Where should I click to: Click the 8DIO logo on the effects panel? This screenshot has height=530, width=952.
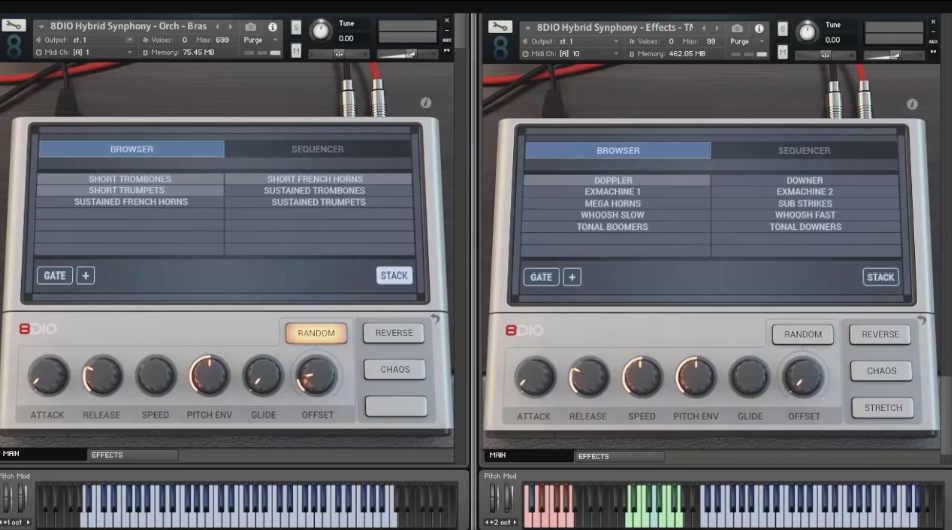524,330
